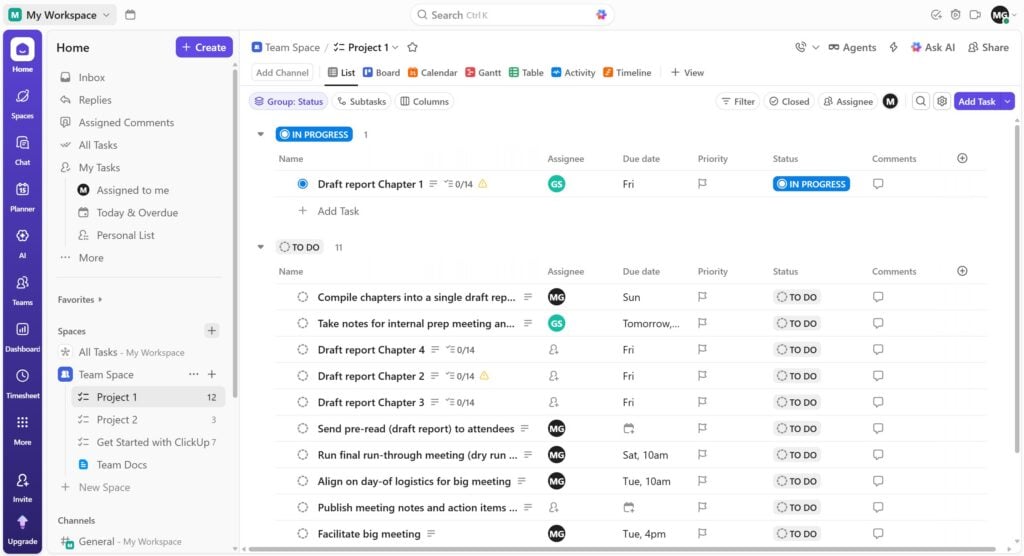
Task: Click the plus icon next to Spaces heading
Action: [212, 331]
